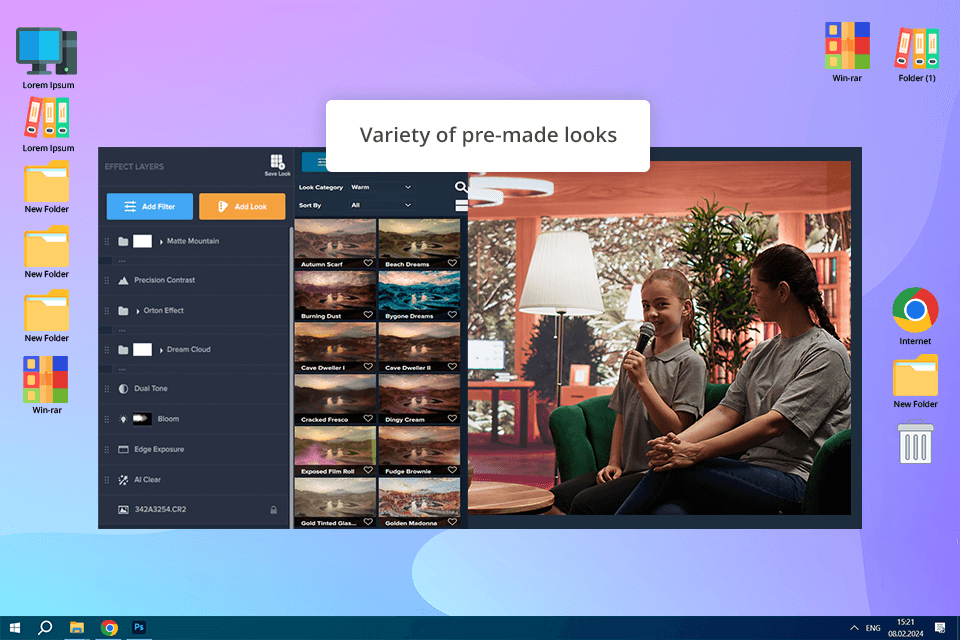Open the Look Category dropdown showing Warm
Viewport: 960px width, 640px height.
[381, 187]
